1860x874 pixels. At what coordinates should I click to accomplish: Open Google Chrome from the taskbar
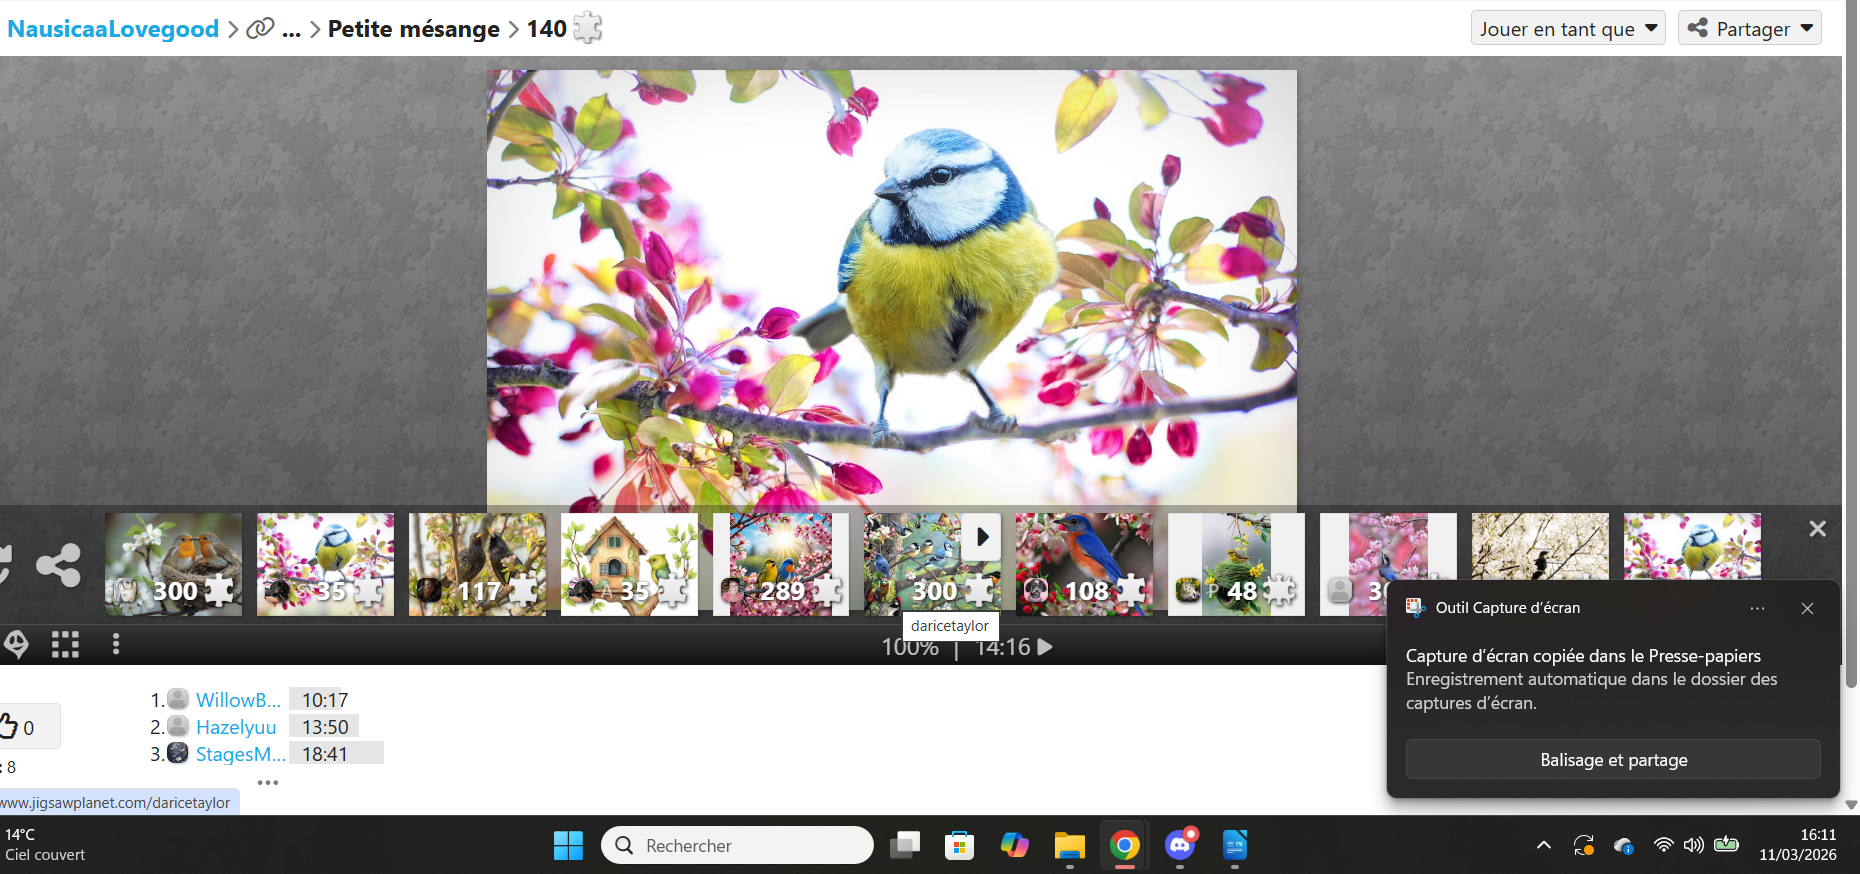coord(1125,845)
